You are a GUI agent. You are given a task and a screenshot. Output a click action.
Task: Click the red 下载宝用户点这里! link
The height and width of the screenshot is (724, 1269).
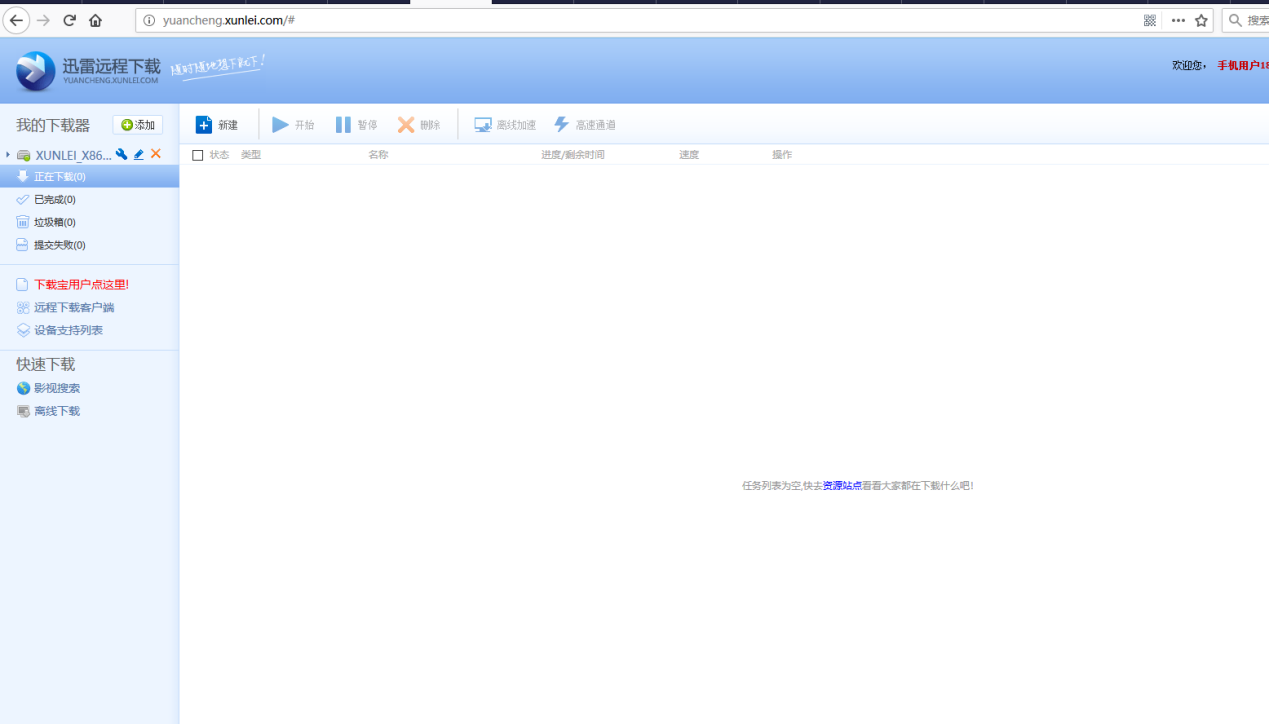coord(81,285)
